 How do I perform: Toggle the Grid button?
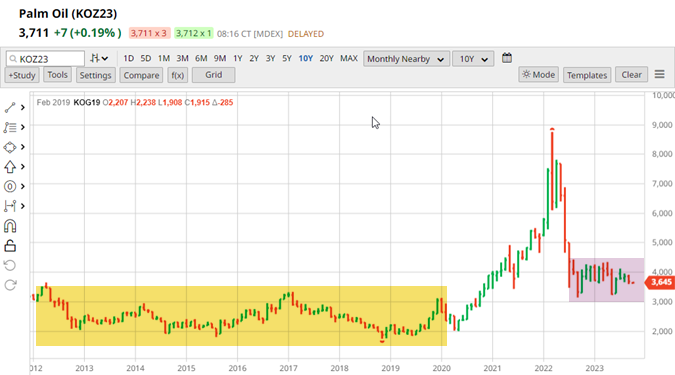pyautogui.click(x=214, y=75)
